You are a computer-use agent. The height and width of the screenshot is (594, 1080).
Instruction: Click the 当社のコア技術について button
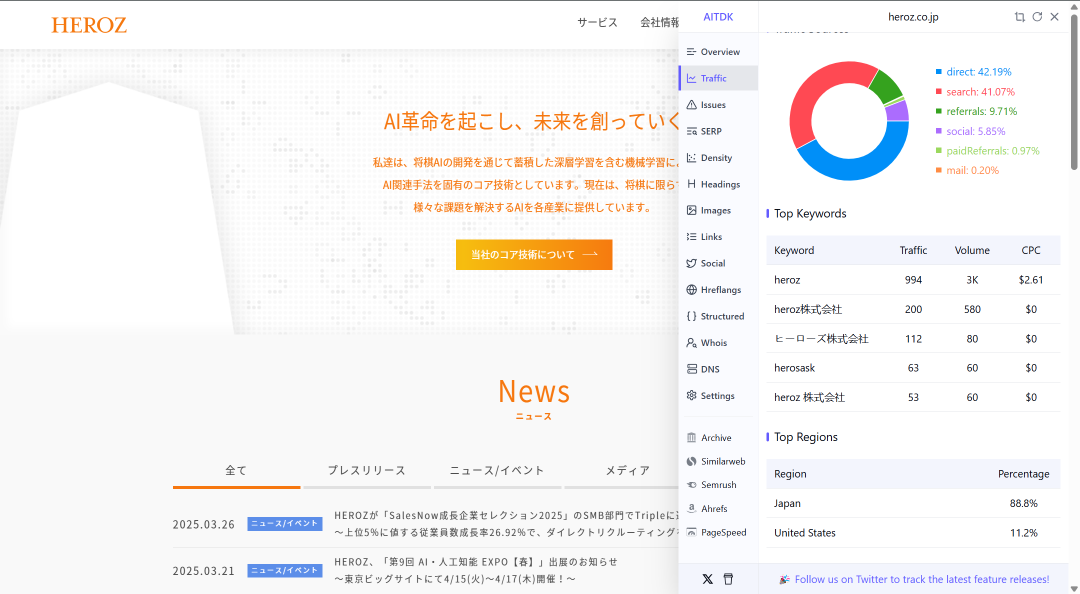(x=534, y=255)
